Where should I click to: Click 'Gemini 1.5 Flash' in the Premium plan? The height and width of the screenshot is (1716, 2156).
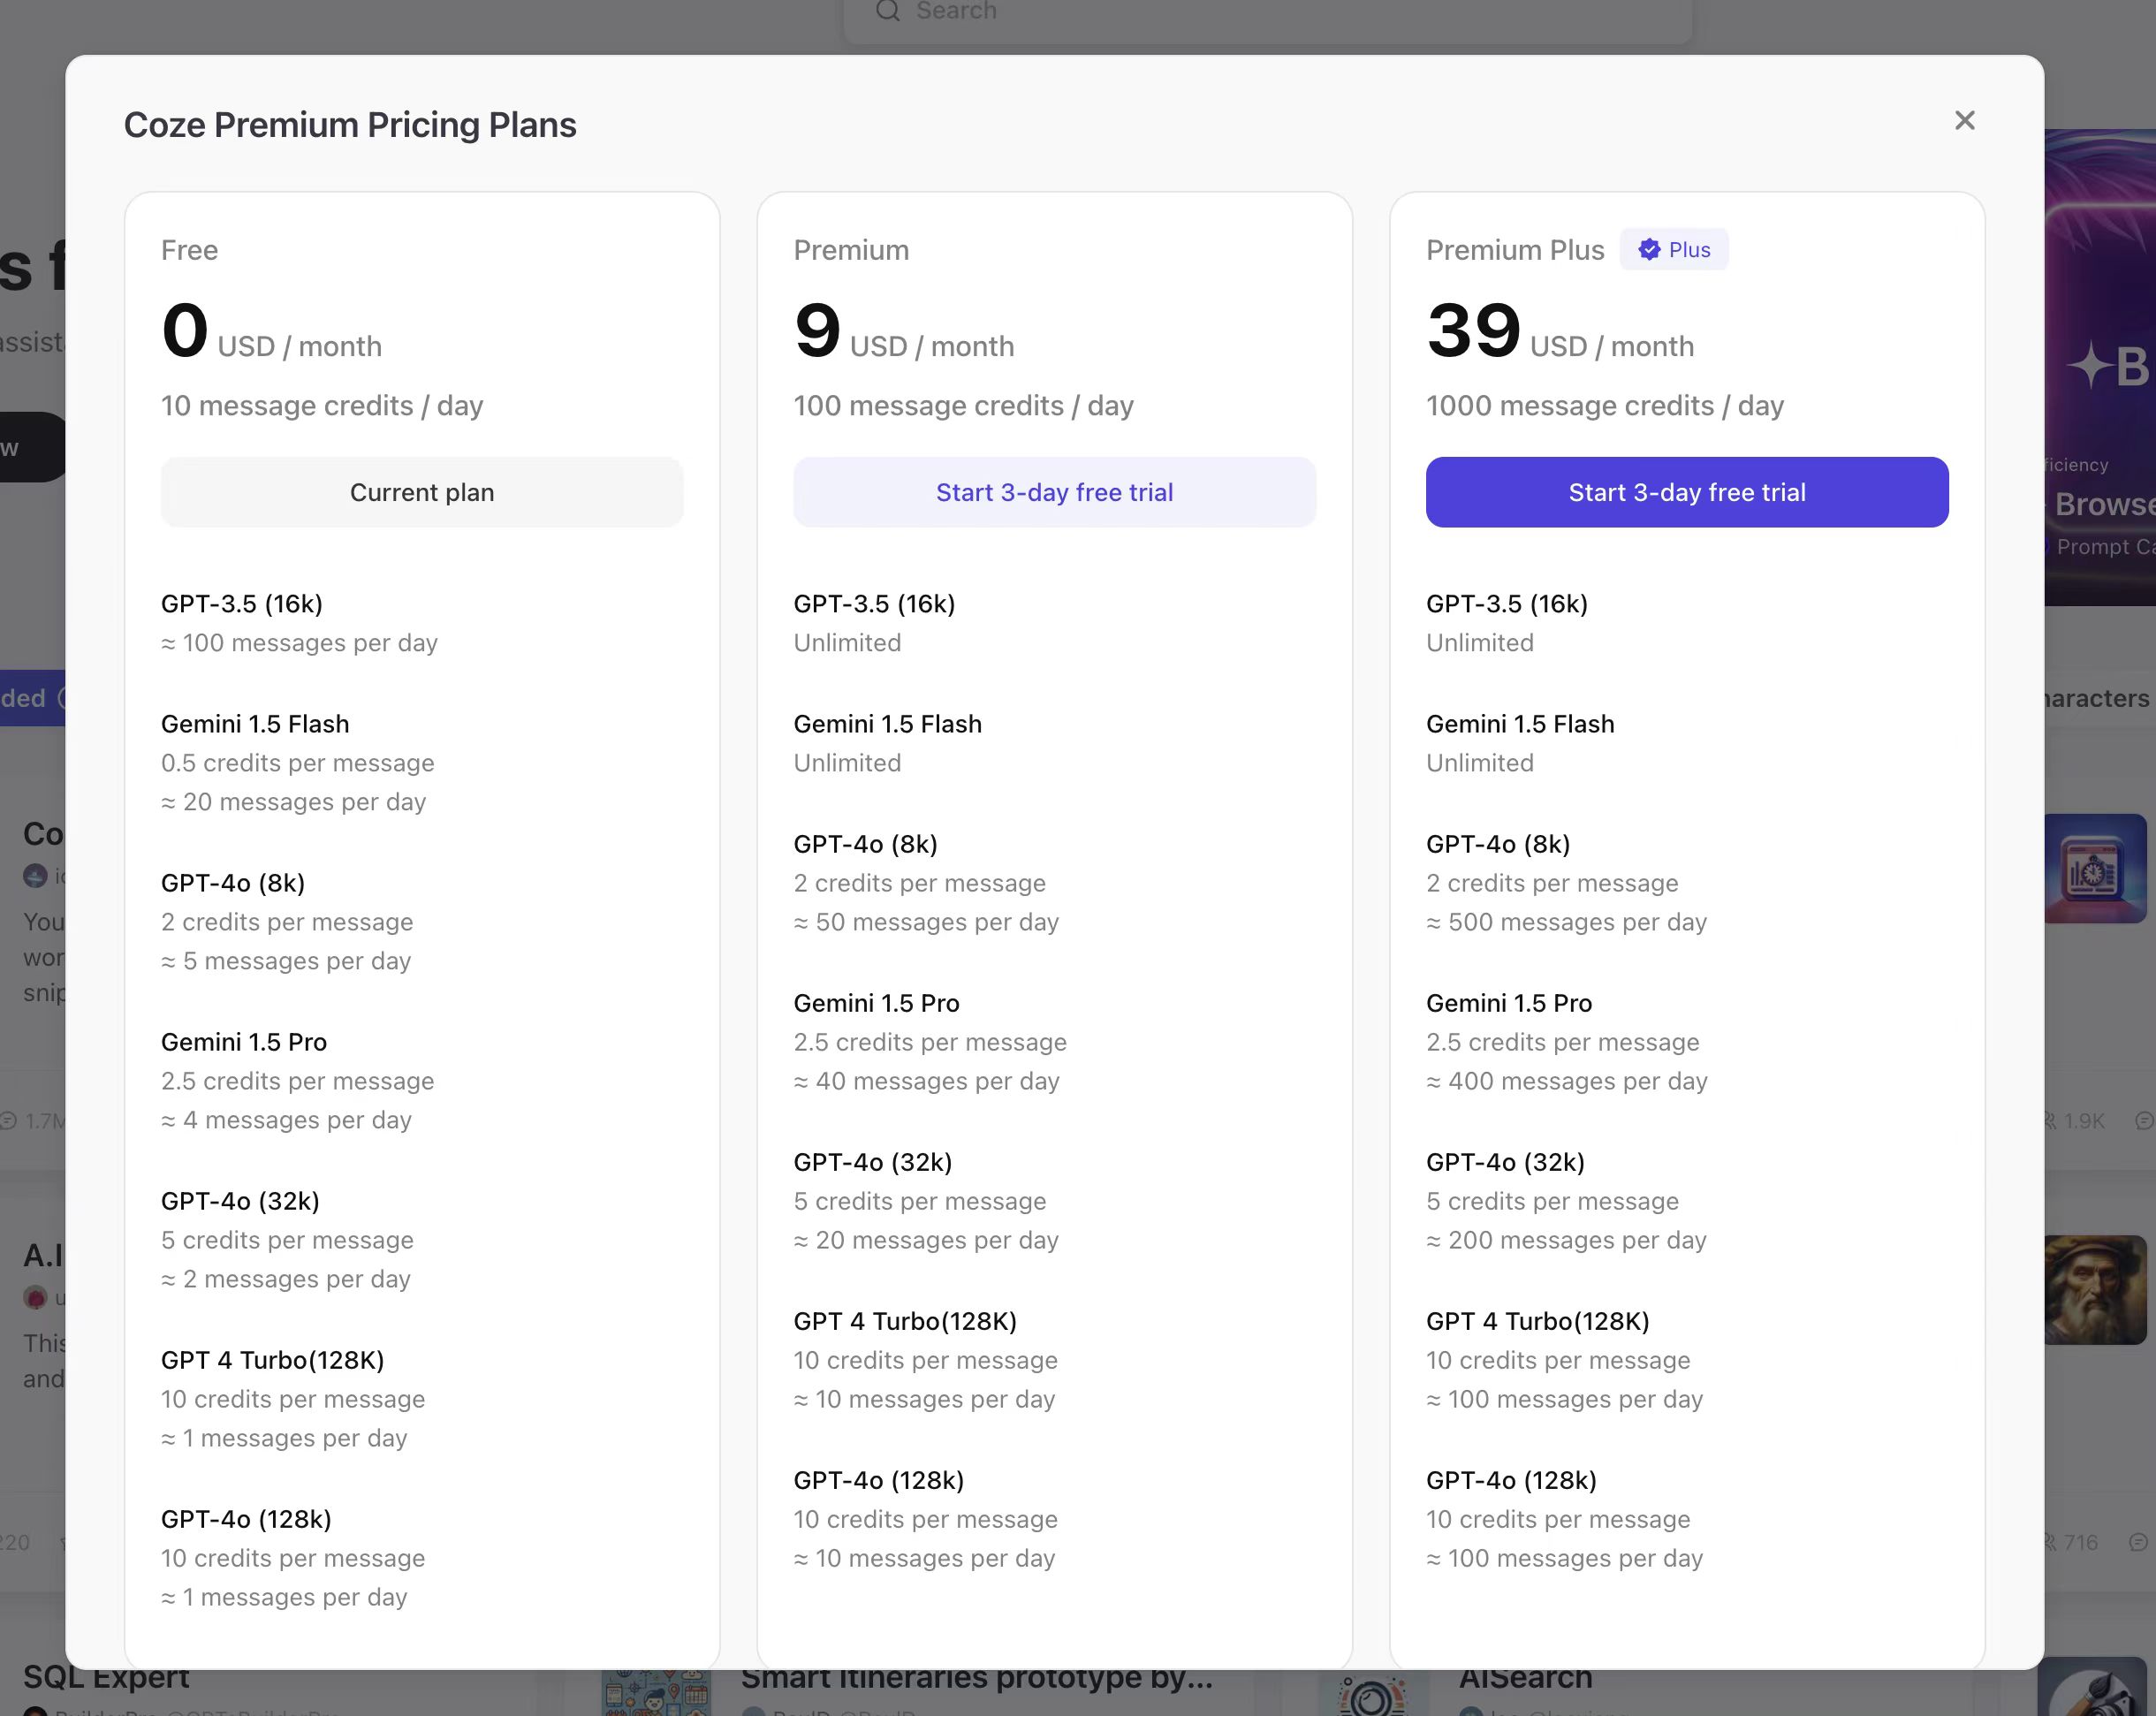888,724
